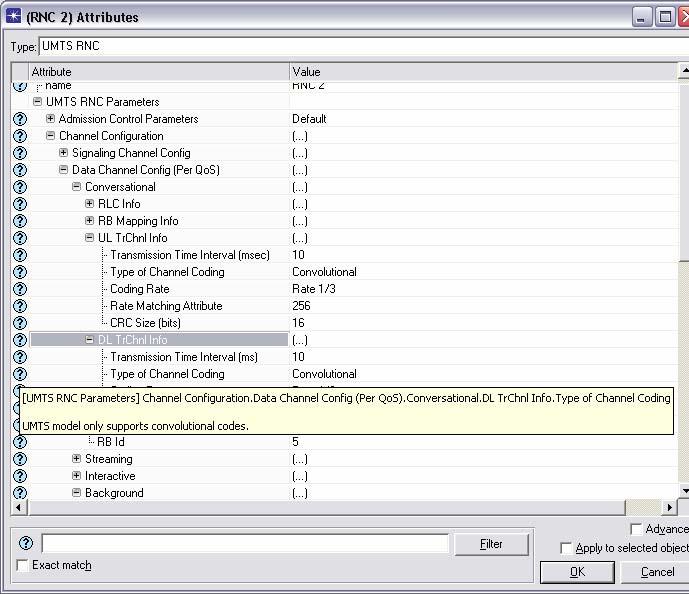Click the Attribute column header

point(159,72)
